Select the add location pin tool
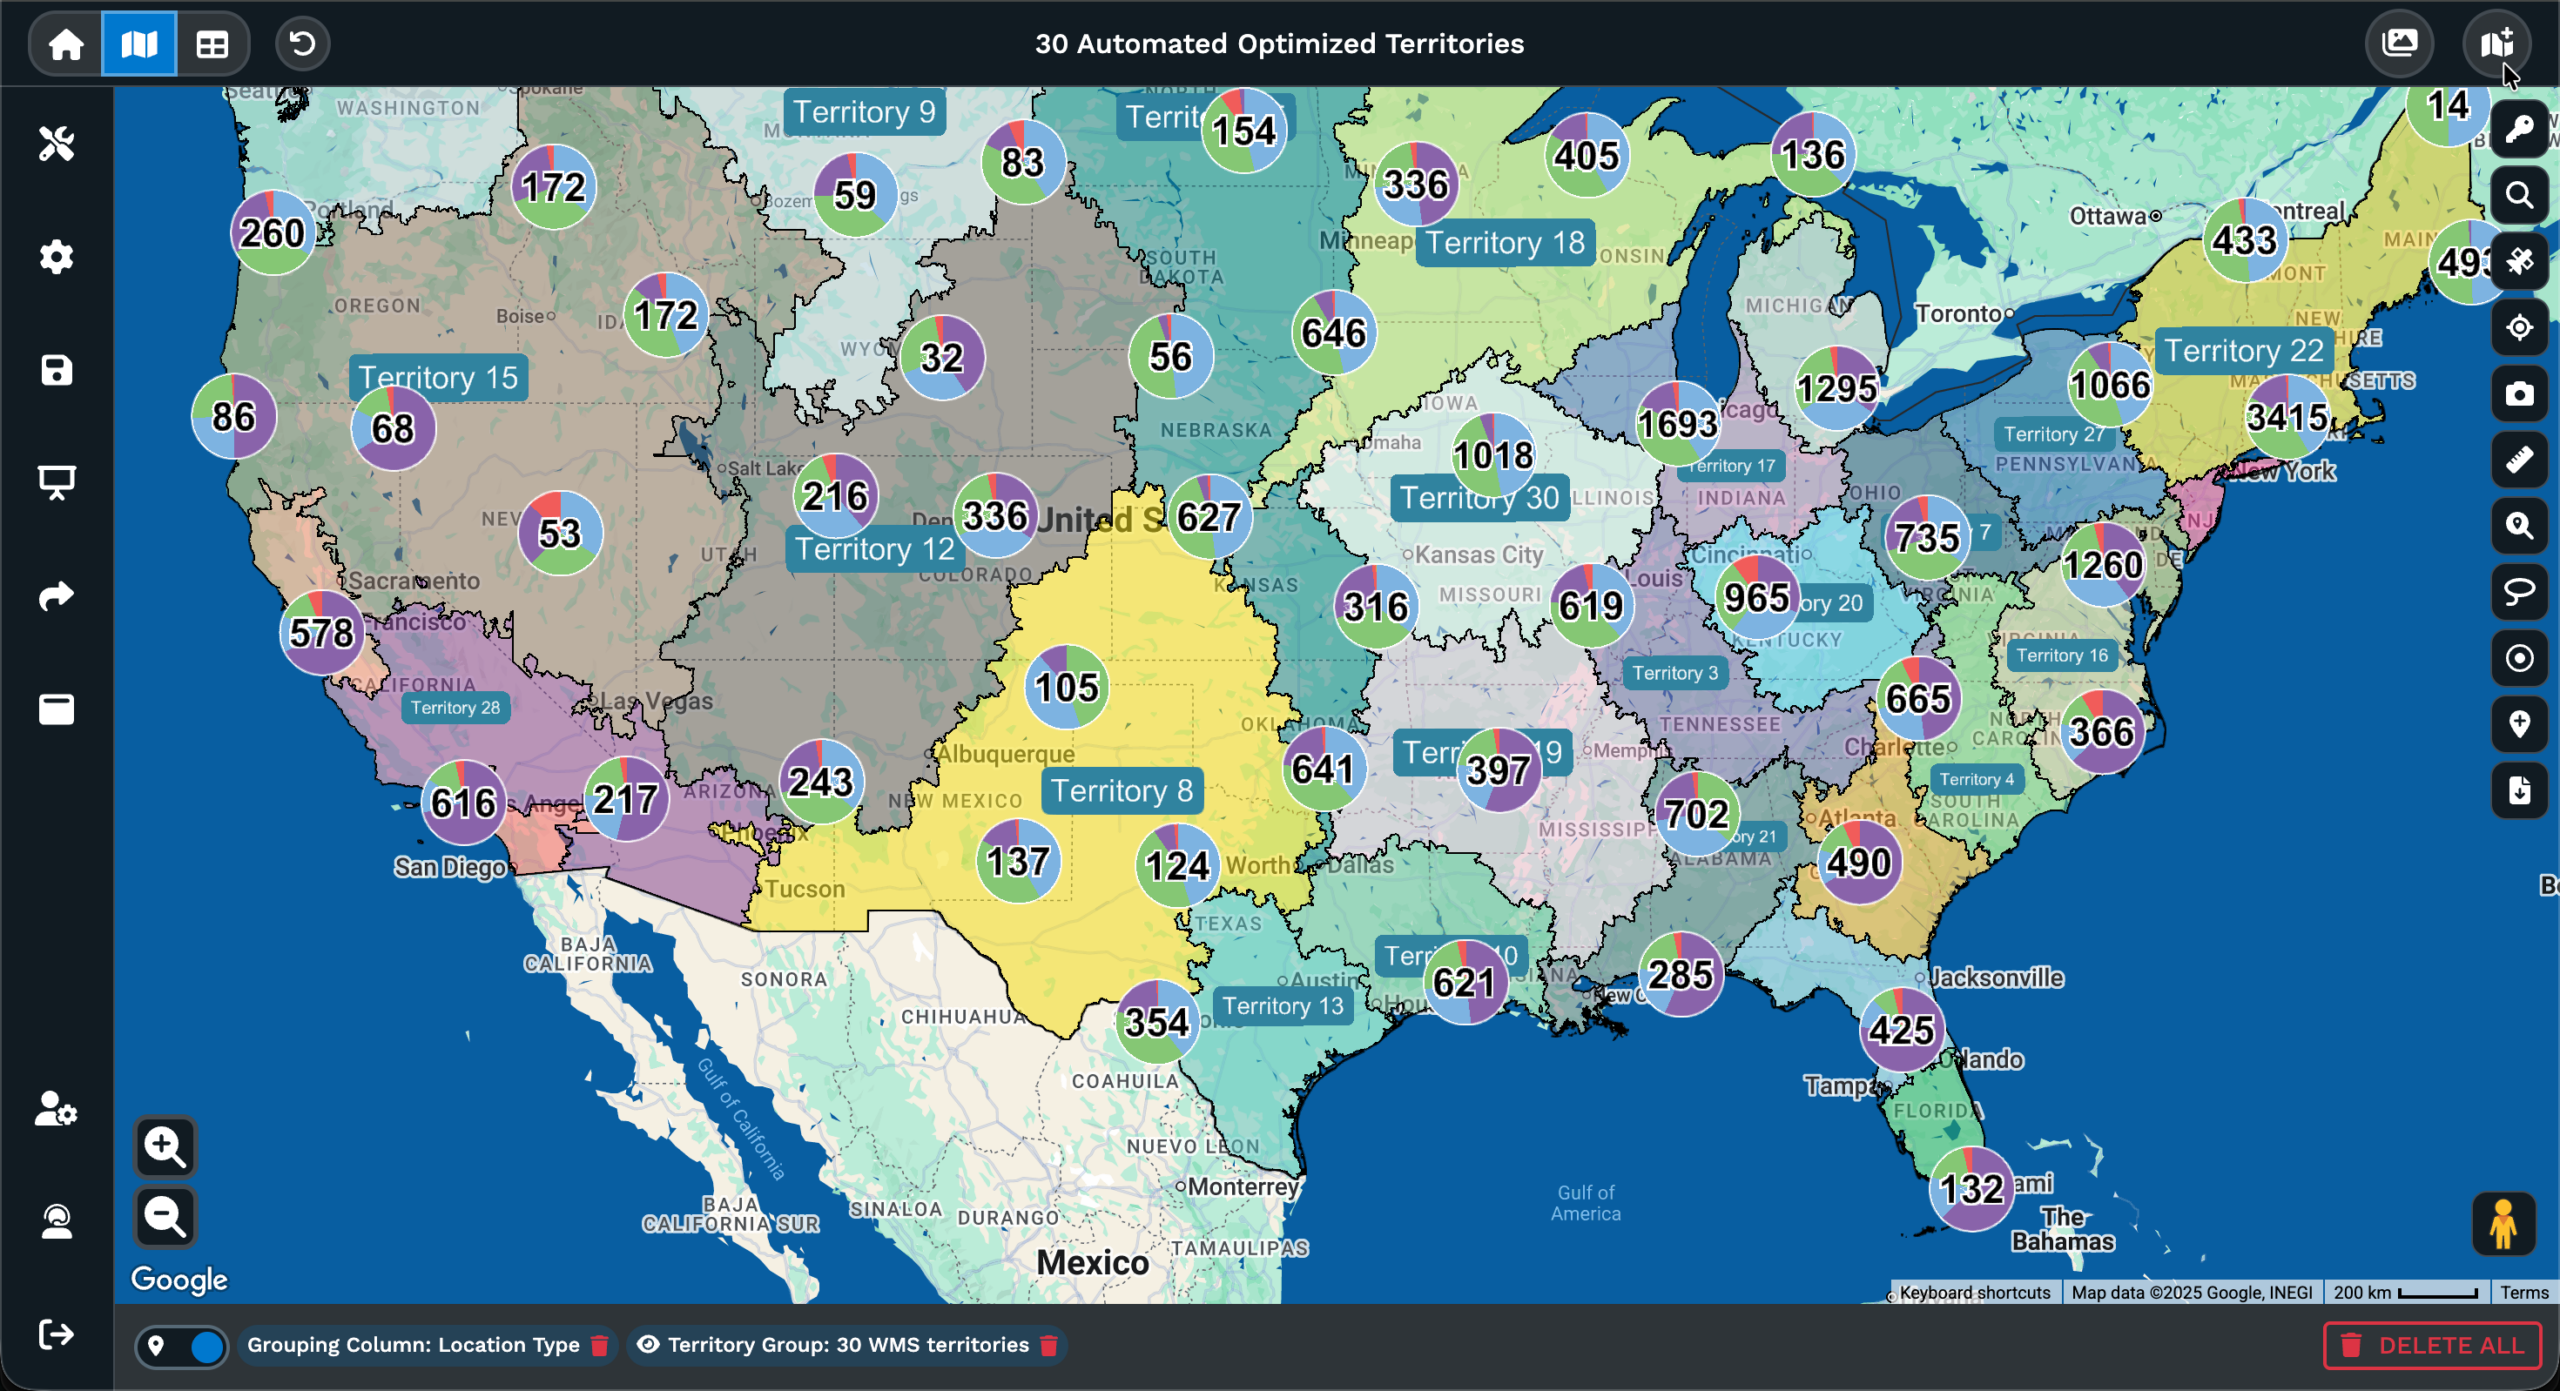2560x1391 pixels. coord(2520,726)
